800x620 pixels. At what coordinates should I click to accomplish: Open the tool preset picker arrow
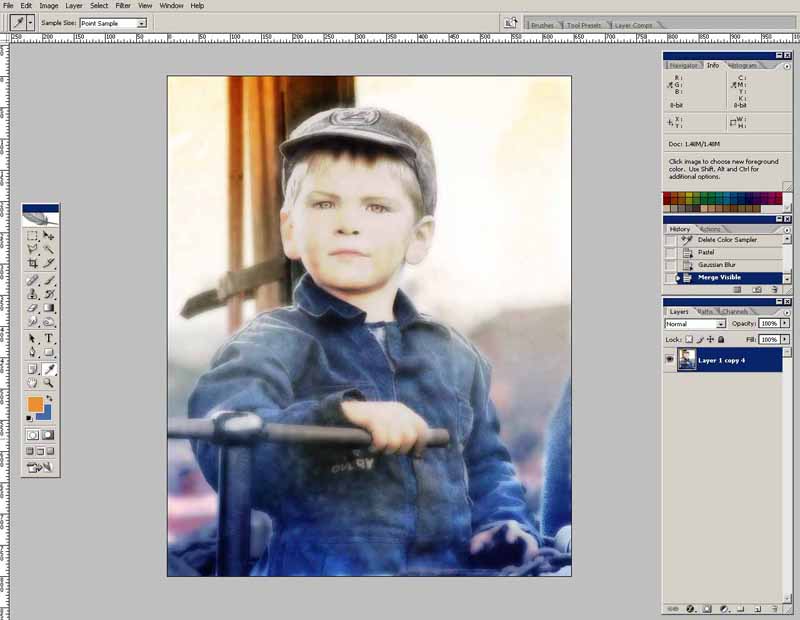(x=30, y=23)
